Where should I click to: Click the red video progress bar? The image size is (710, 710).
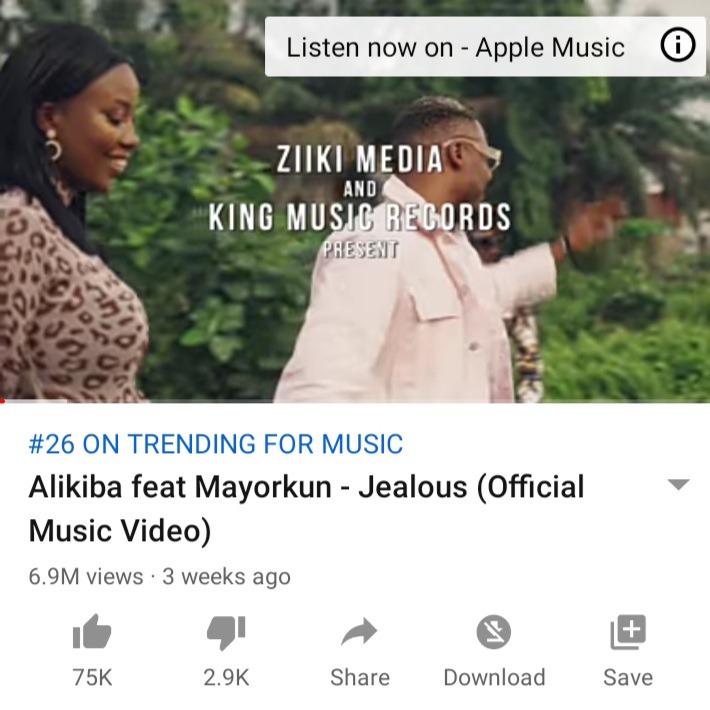[2, 401]
